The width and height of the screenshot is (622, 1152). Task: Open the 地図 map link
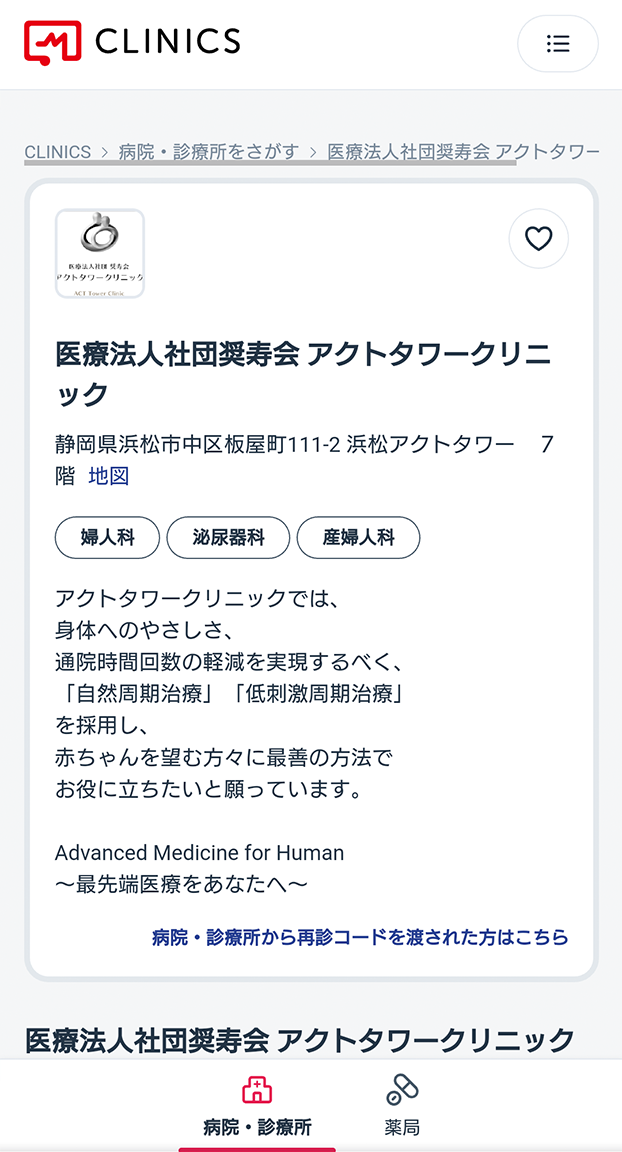click(x=109, y=476)
